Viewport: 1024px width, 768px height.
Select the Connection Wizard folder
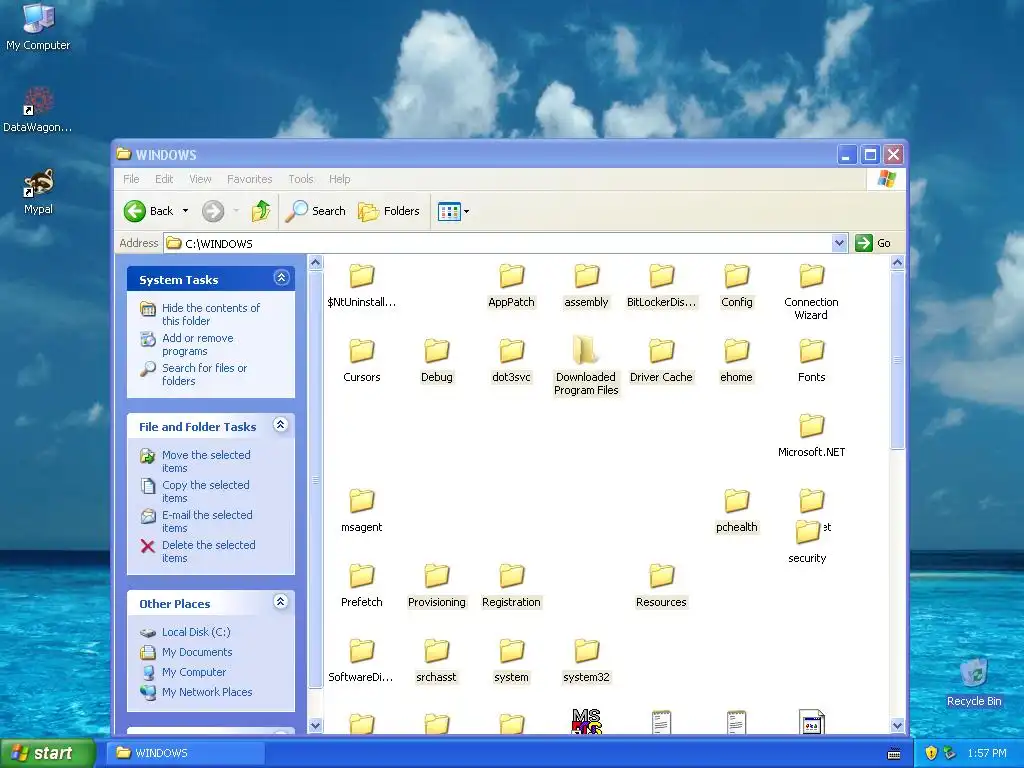pyautogui.click(x=812, y=292)
